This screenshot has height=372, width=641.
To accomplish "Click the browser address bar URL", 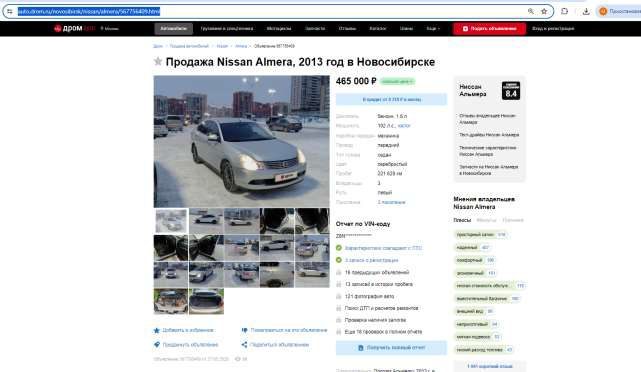I will coord(89,11).
